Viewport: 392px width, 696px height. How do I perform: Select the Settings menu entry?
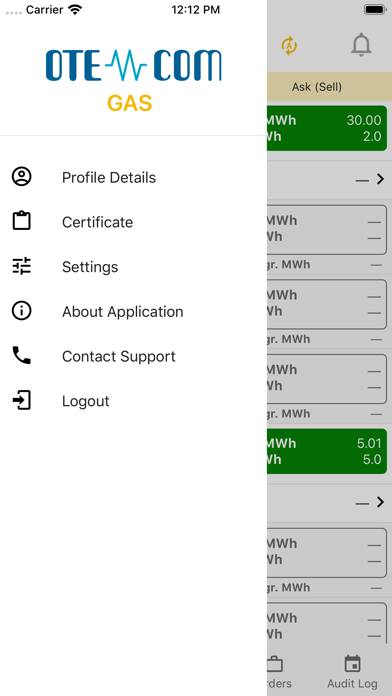90,267
